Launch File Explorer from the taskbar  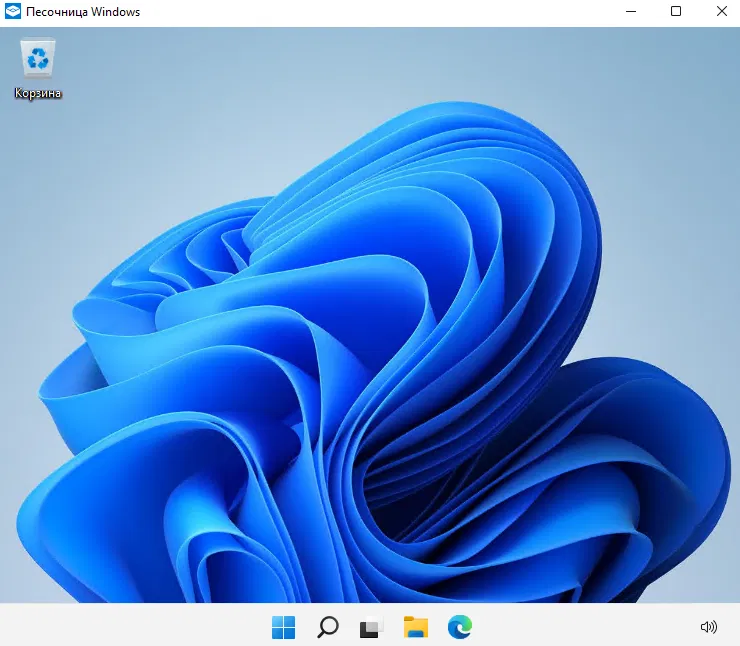pyautogui.click(x=416, y=627)
